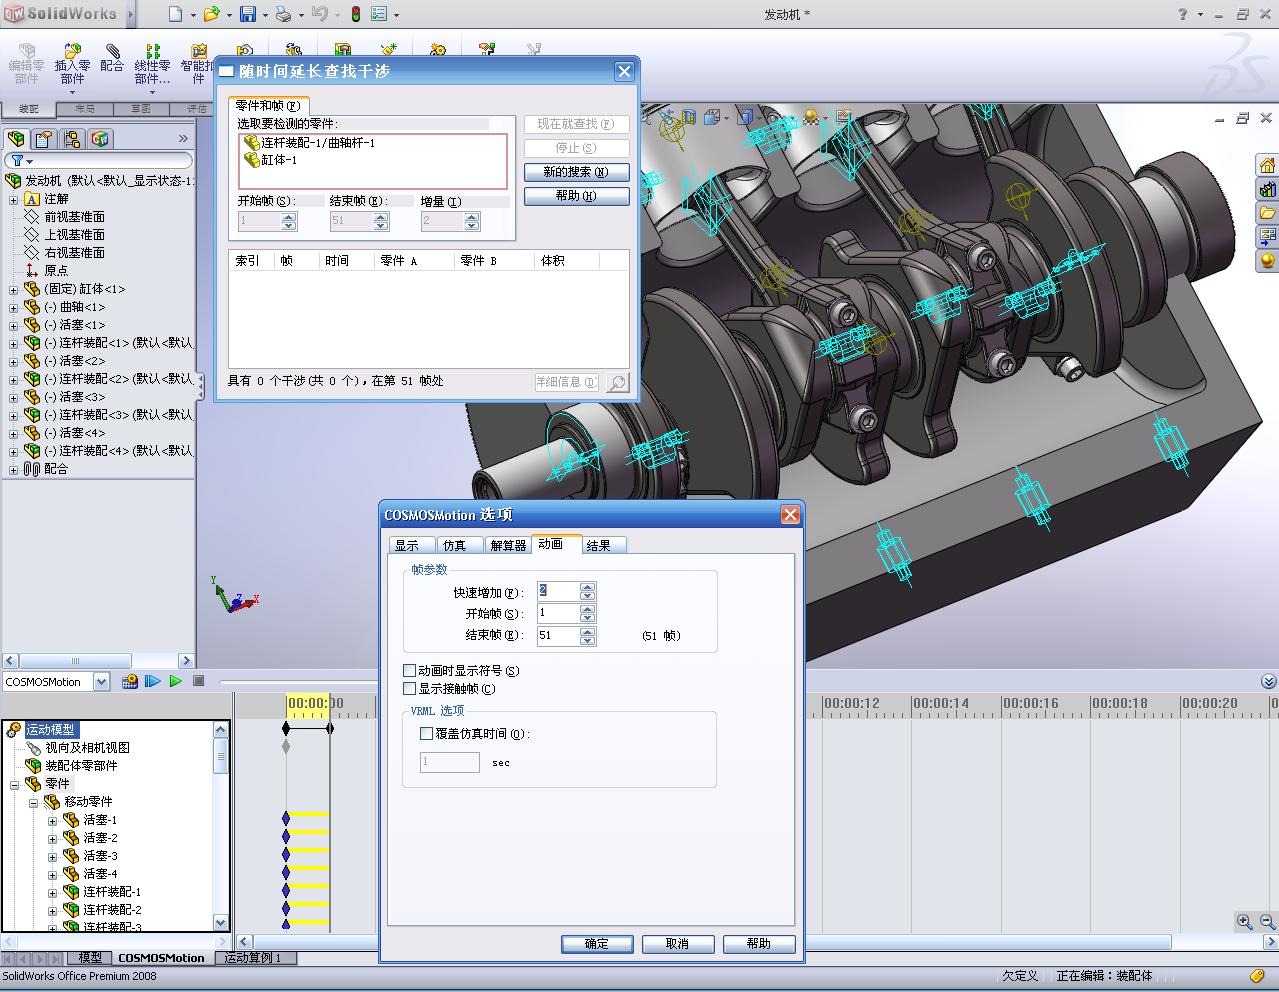
Task: Open the FeatureManager design tree tab icon
Action: 17,139
